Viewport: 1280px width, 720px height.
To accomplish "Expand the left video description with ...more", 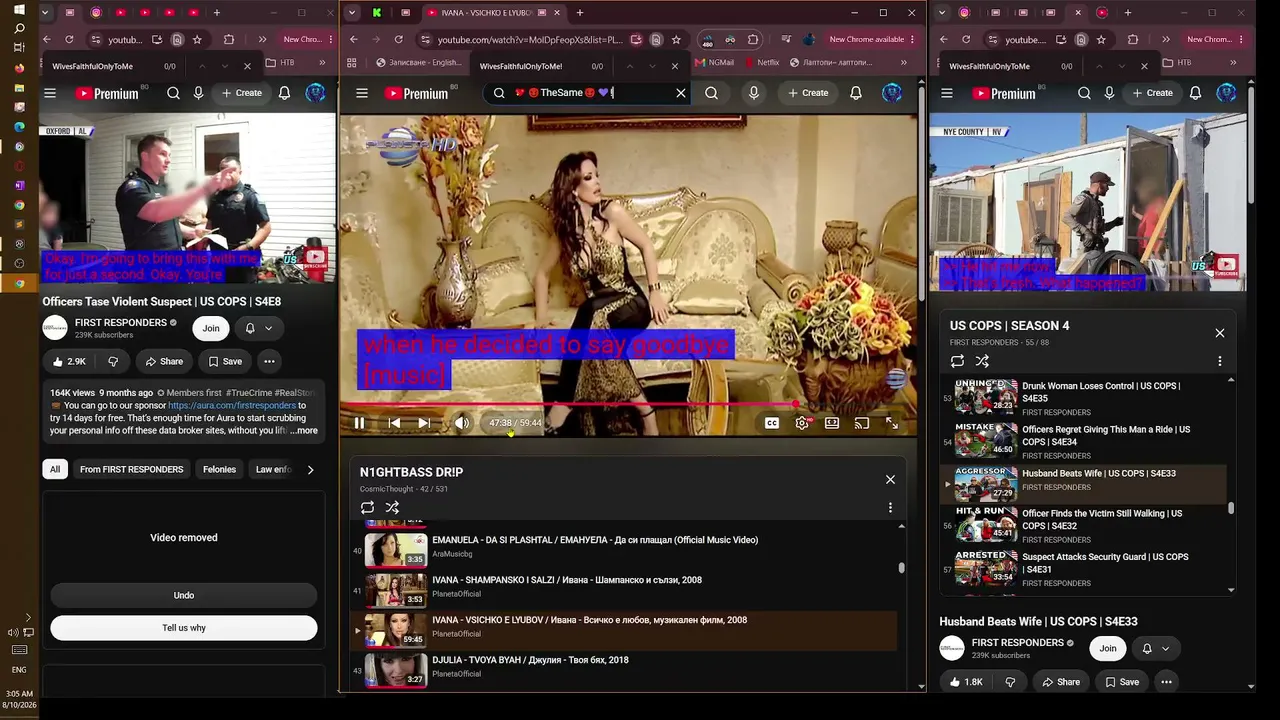I will click(304, 431).
